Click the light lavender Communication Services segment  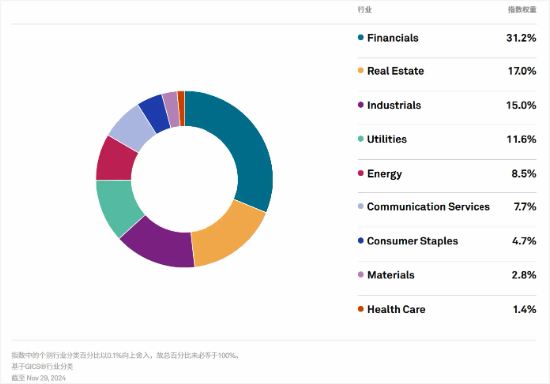click(x=132, y=128)
